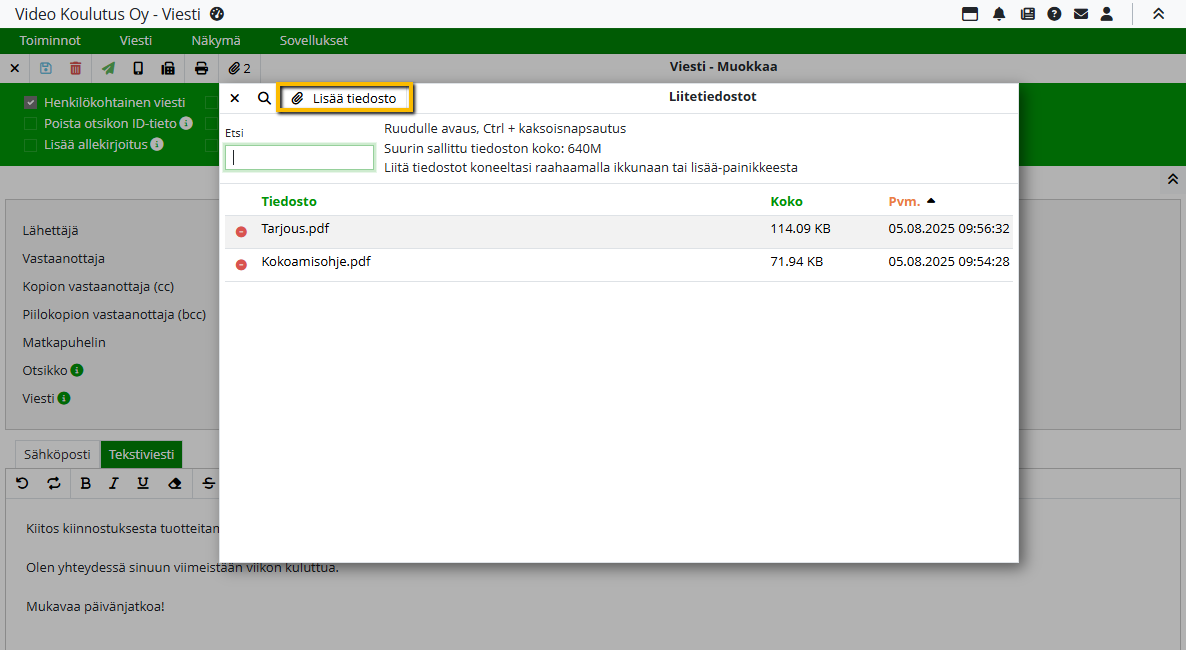This screenshot has width=1186, height=650.
Task: Check the Lisää allekirjoitus option
Action: 31,145
